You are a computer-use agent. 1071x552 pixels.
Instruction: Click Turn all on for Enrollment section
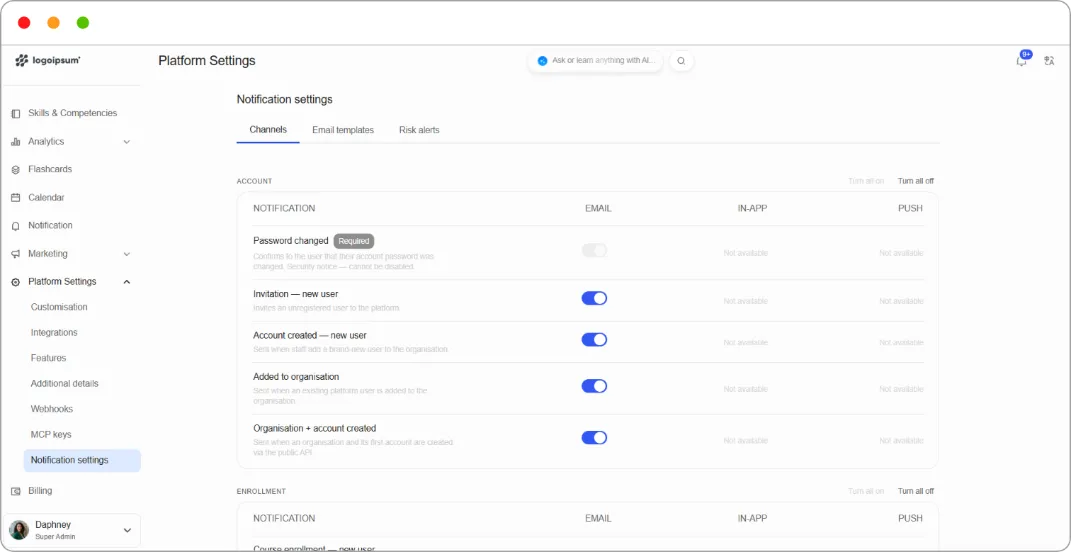[x=866, y=491]
